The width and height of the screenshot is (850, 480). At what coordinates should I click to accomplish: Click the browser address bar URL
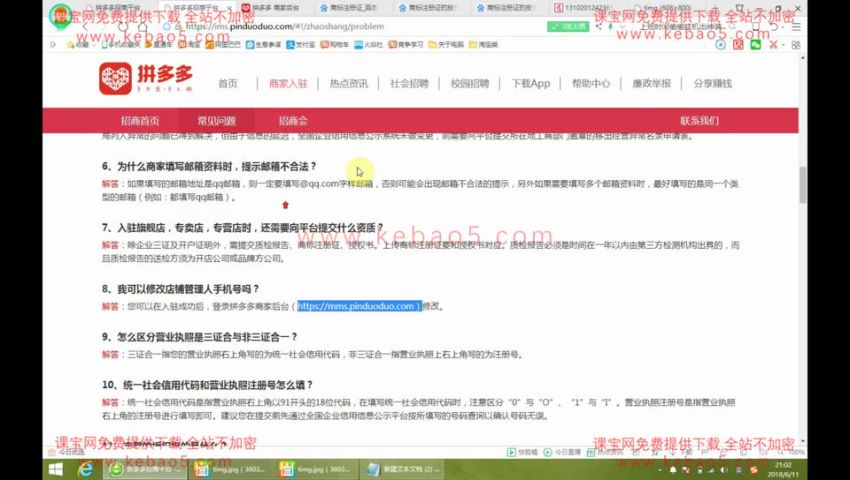pyautogui.click(x=285, y=26)
